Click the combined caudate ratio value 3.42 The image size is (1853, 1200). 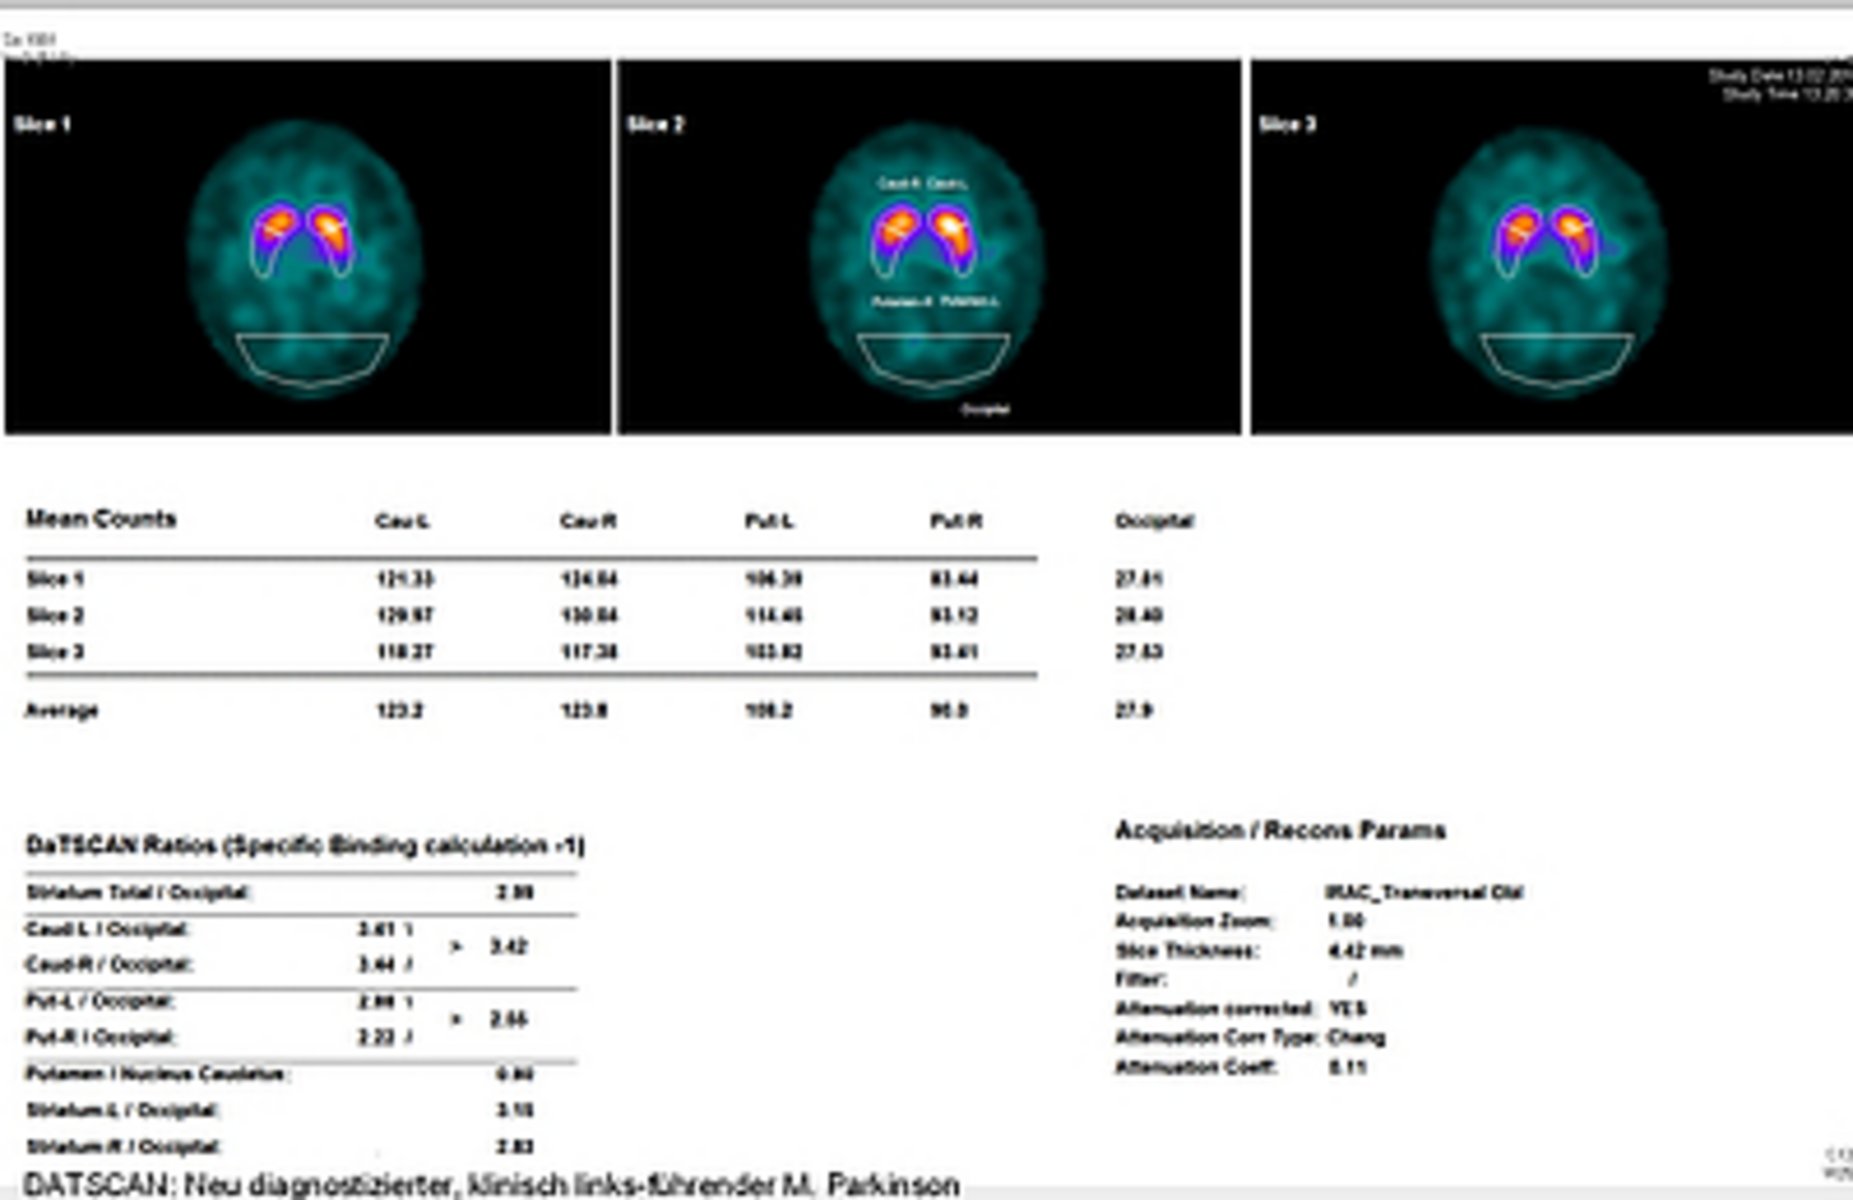(508, 946)
